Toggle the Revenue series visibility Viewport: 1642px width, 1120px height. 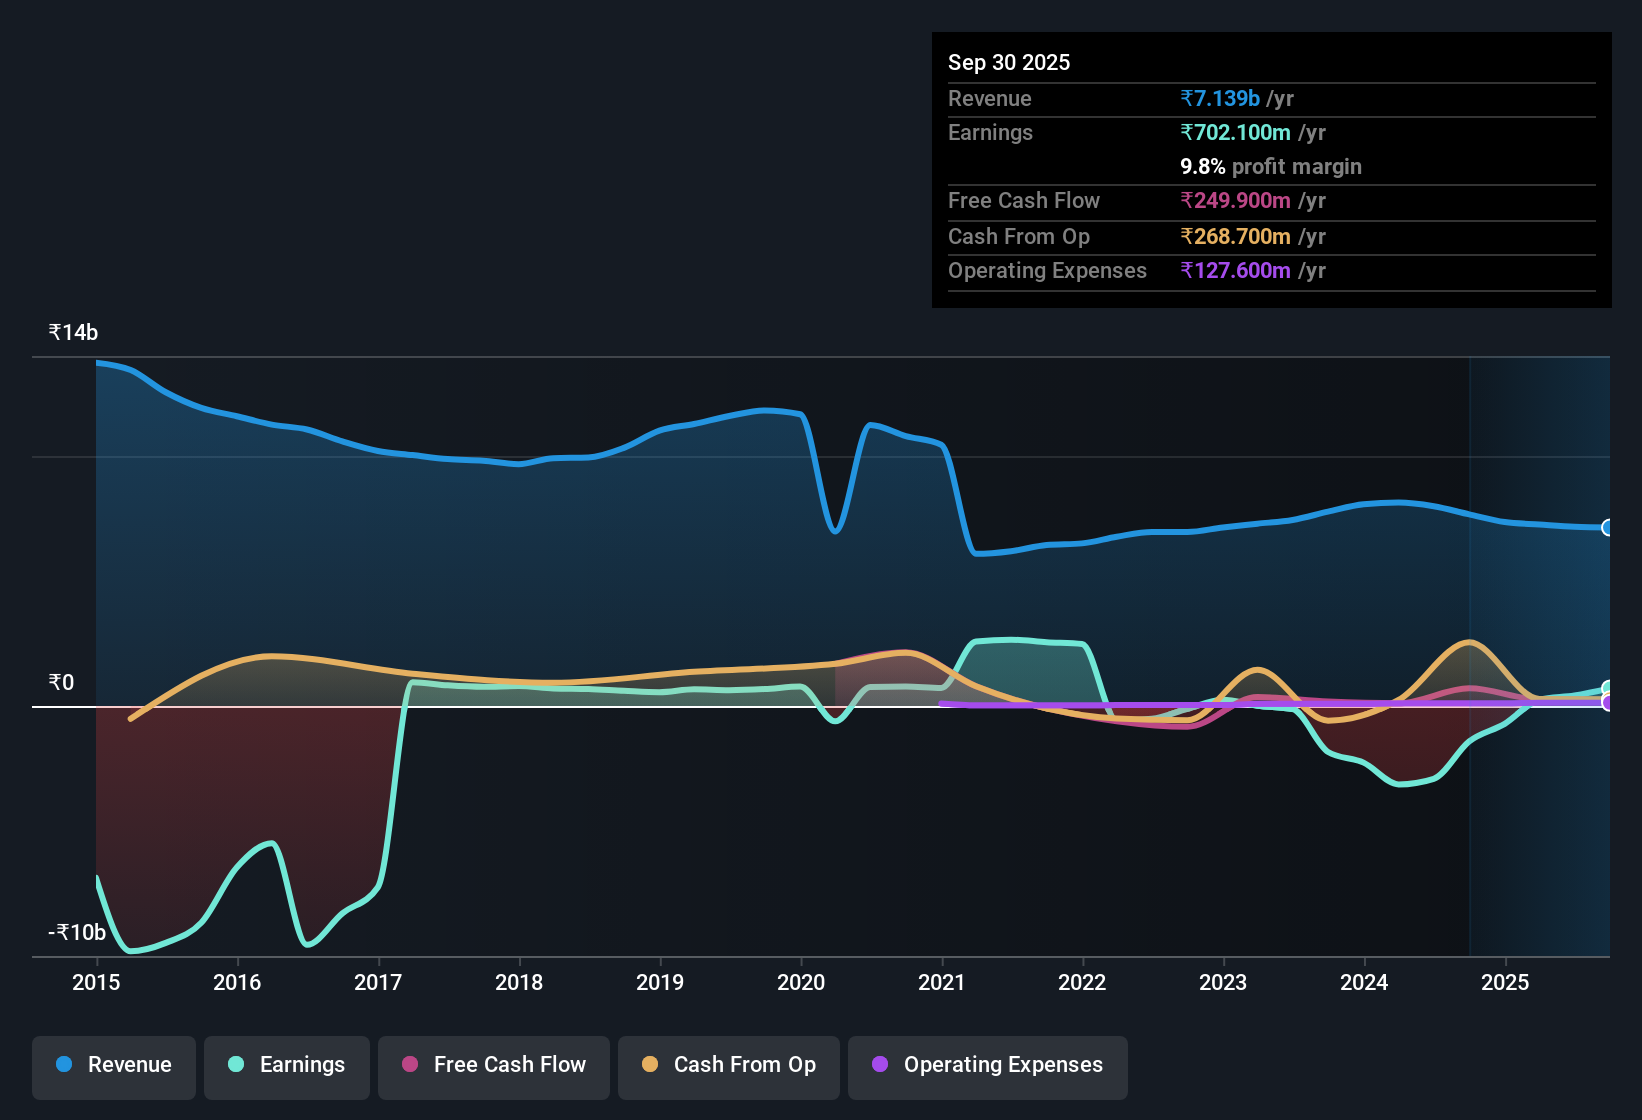[113, 1067]
